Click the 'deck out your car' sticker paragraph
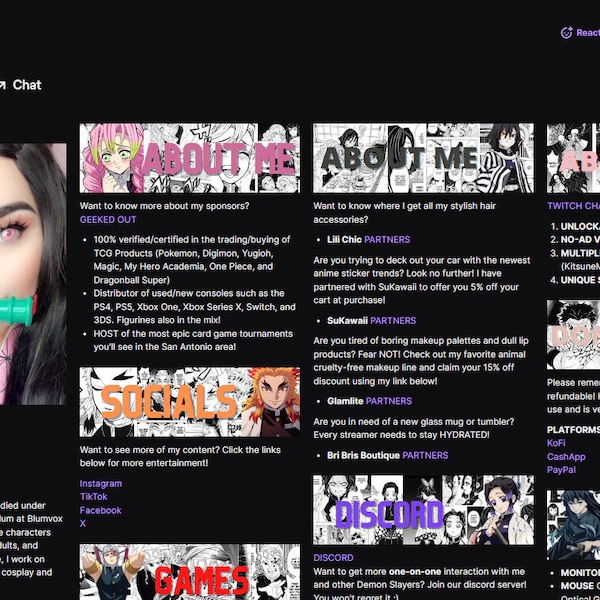 click(422, 280)
